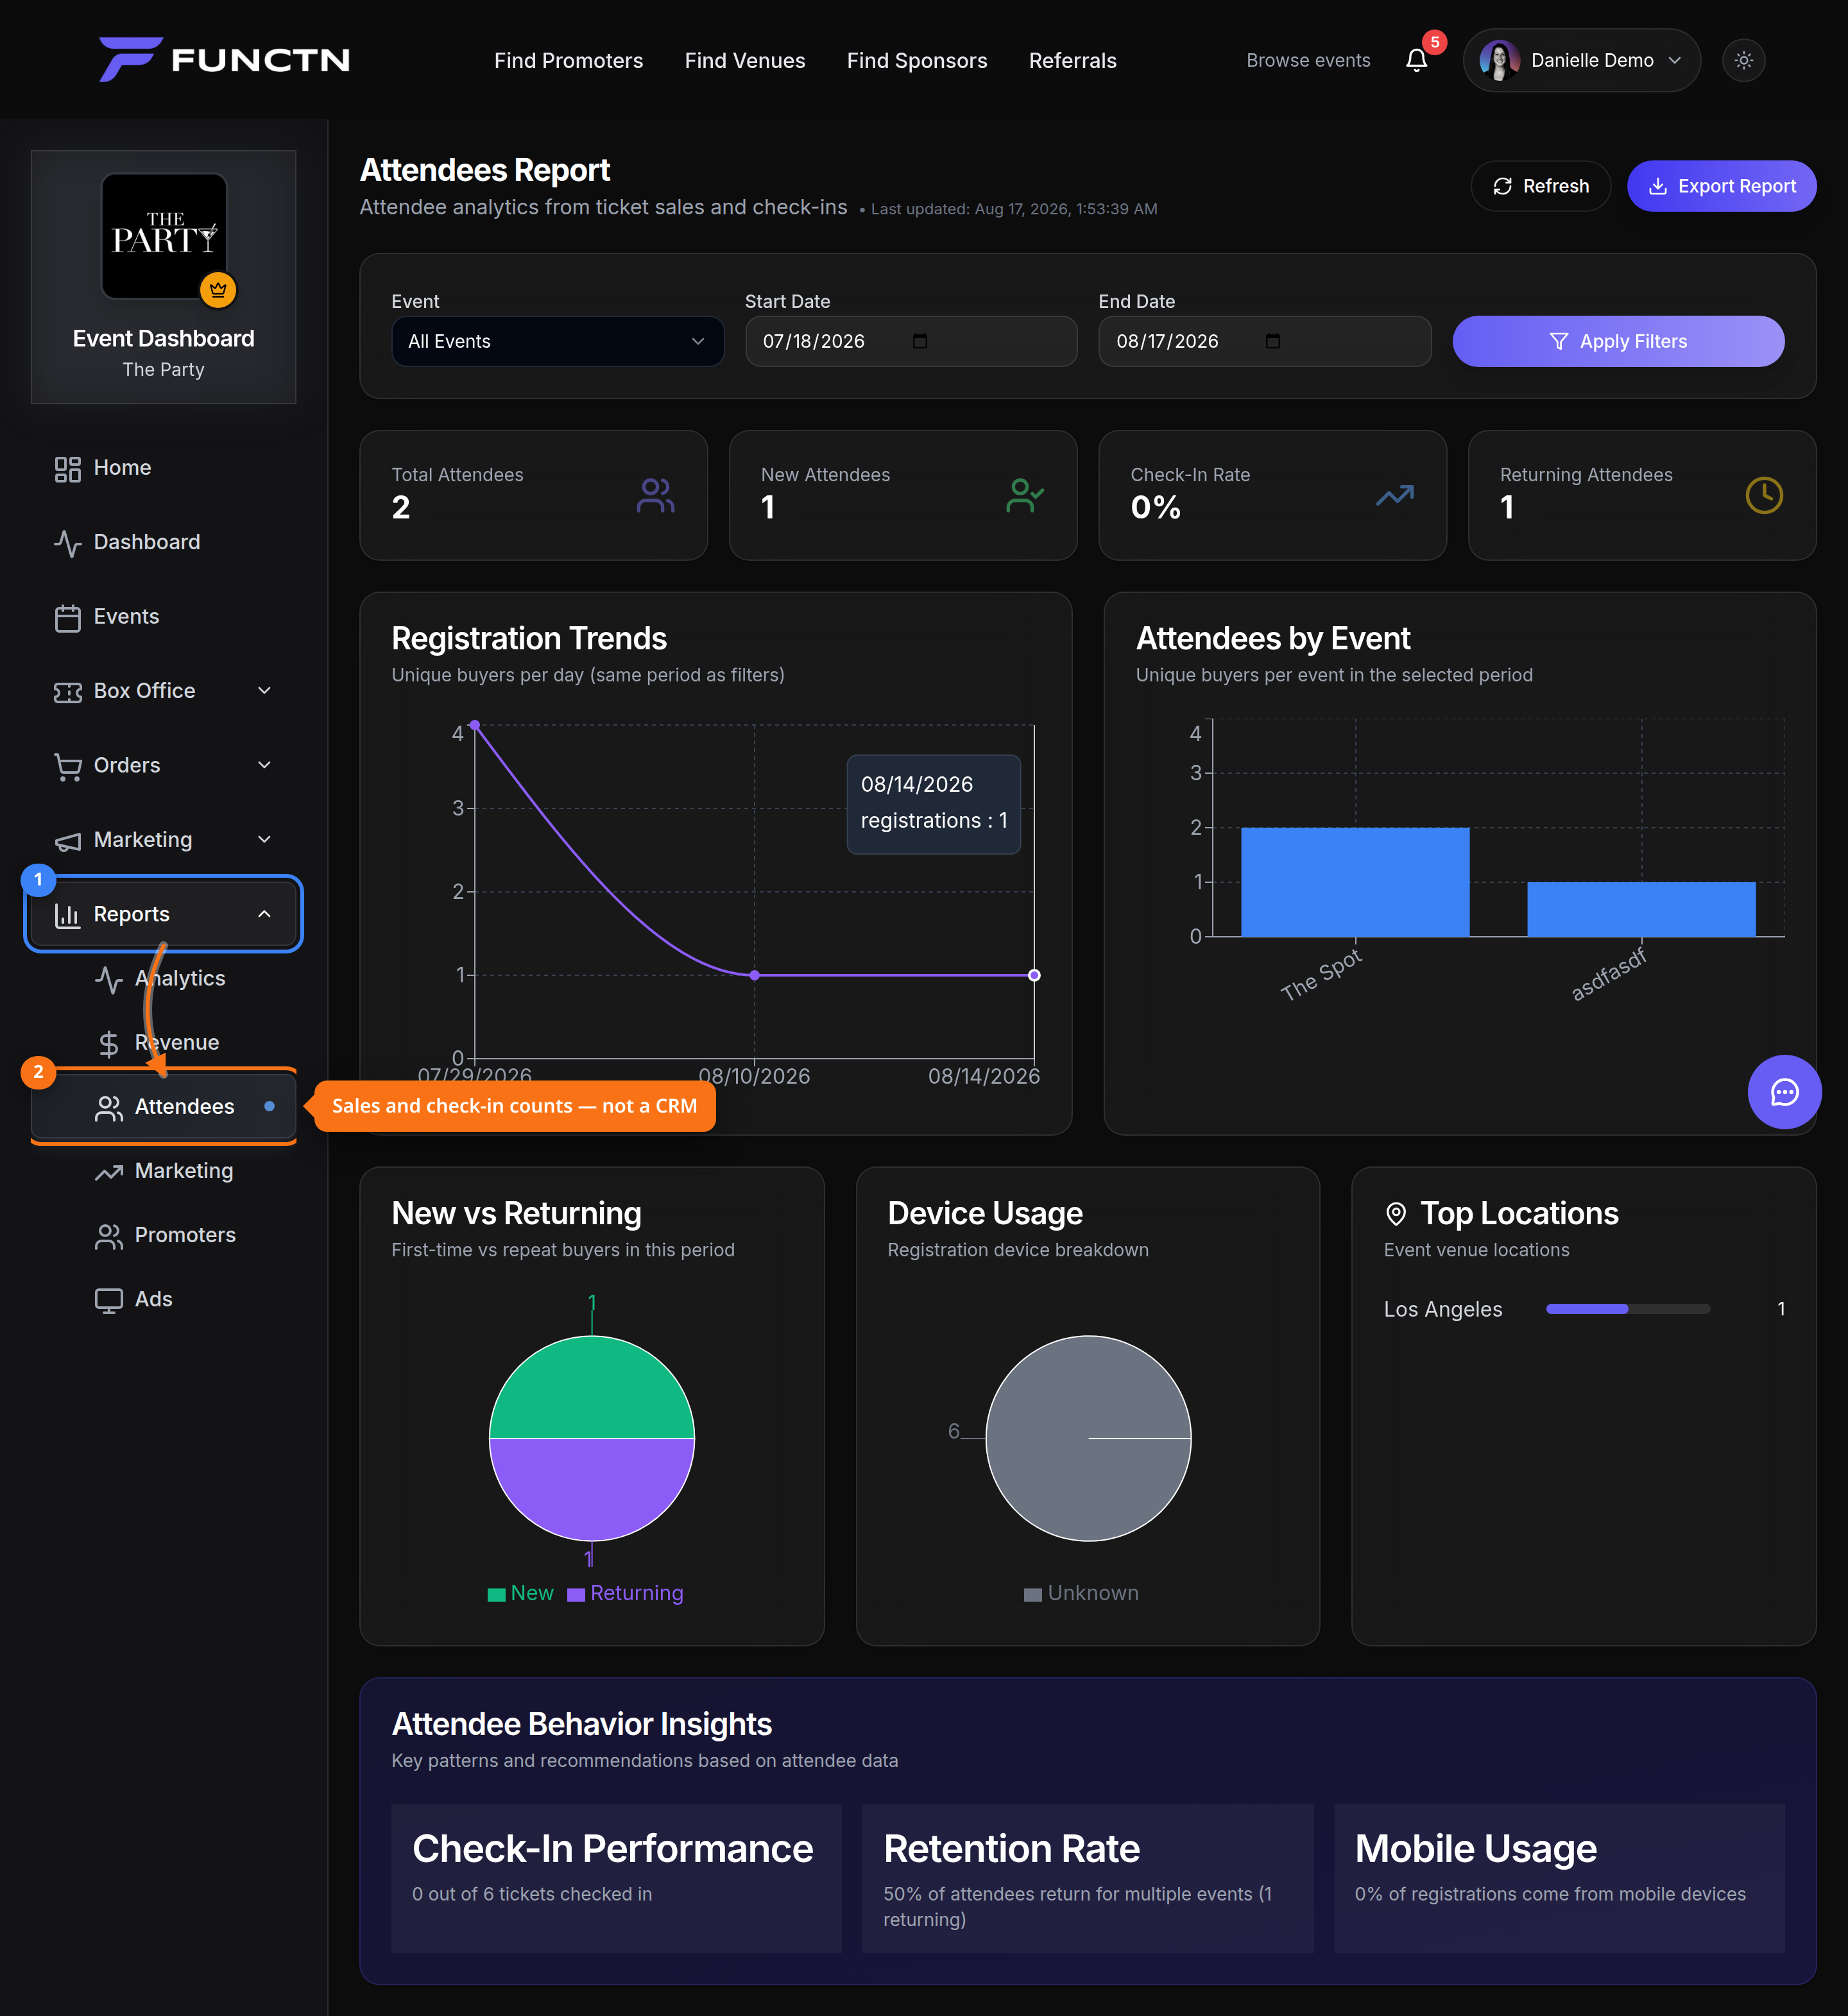The height and width of the screenshot is (2016, 1848).
Task: Expand the Orders chevron
Action: click(x=264, y=765)
